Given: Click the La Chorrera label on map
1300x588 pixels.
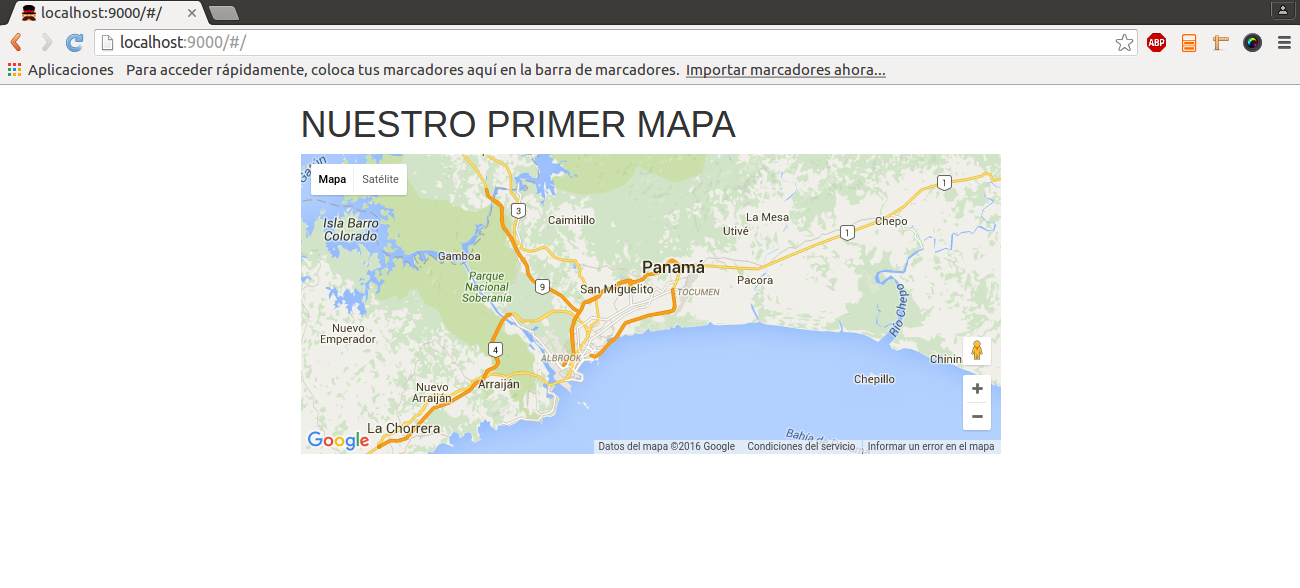Looking at the screenshot, I should point(403,428).
